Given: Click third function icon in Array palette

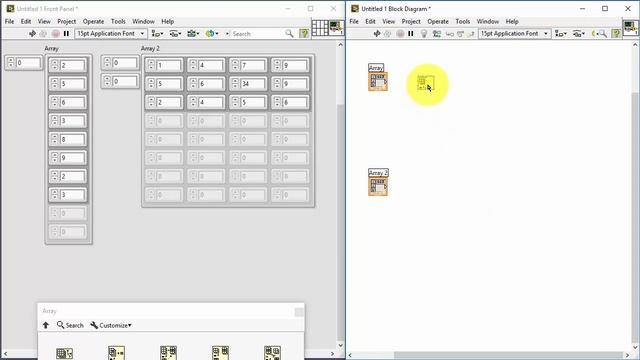Looking at the screenshot, I should coord(168,353).
